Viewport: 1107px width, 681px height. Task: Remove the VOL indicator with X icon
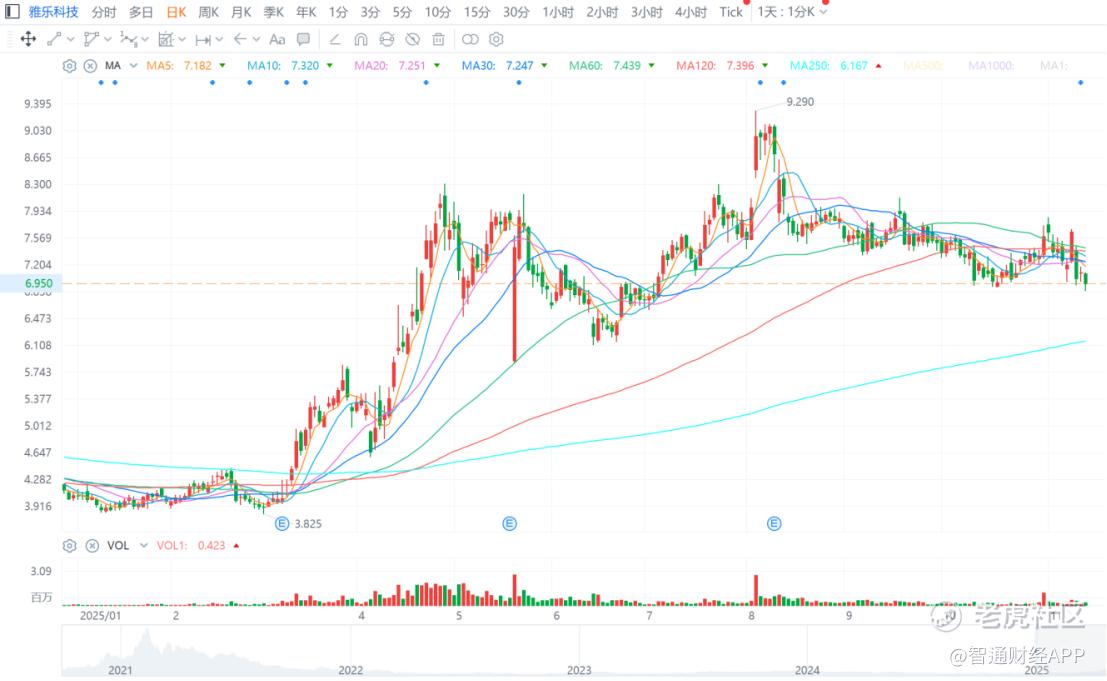pyautogui.click(x=92, y=546)
